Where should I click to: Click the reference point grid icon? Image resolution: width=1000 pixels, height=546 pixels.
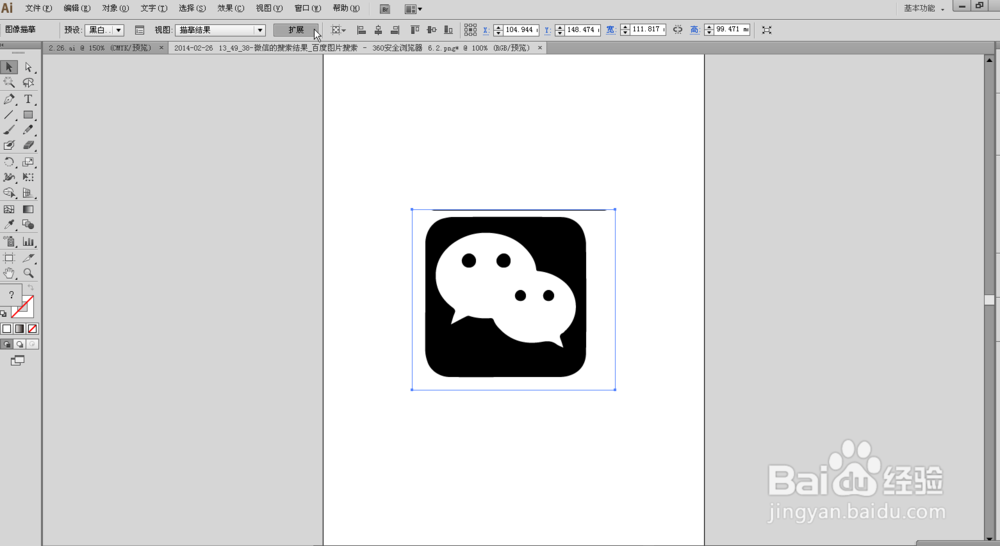point(471,30)
